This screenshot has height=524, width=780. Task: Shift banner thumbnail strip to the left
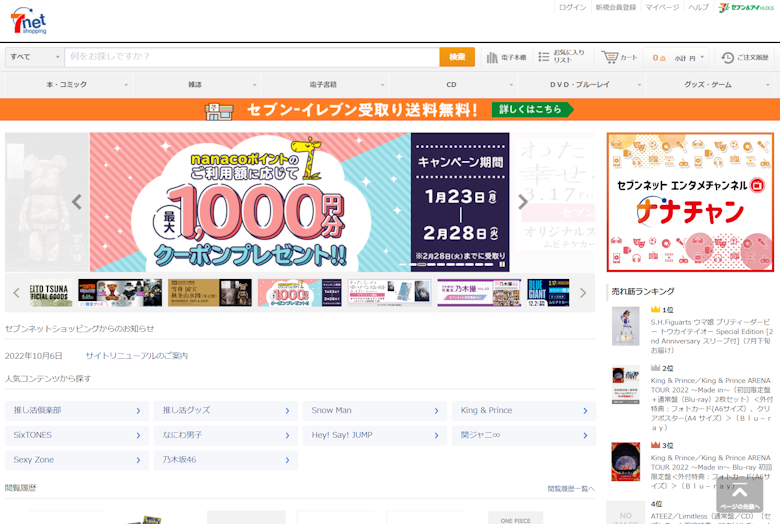click(x=16, y=293)
